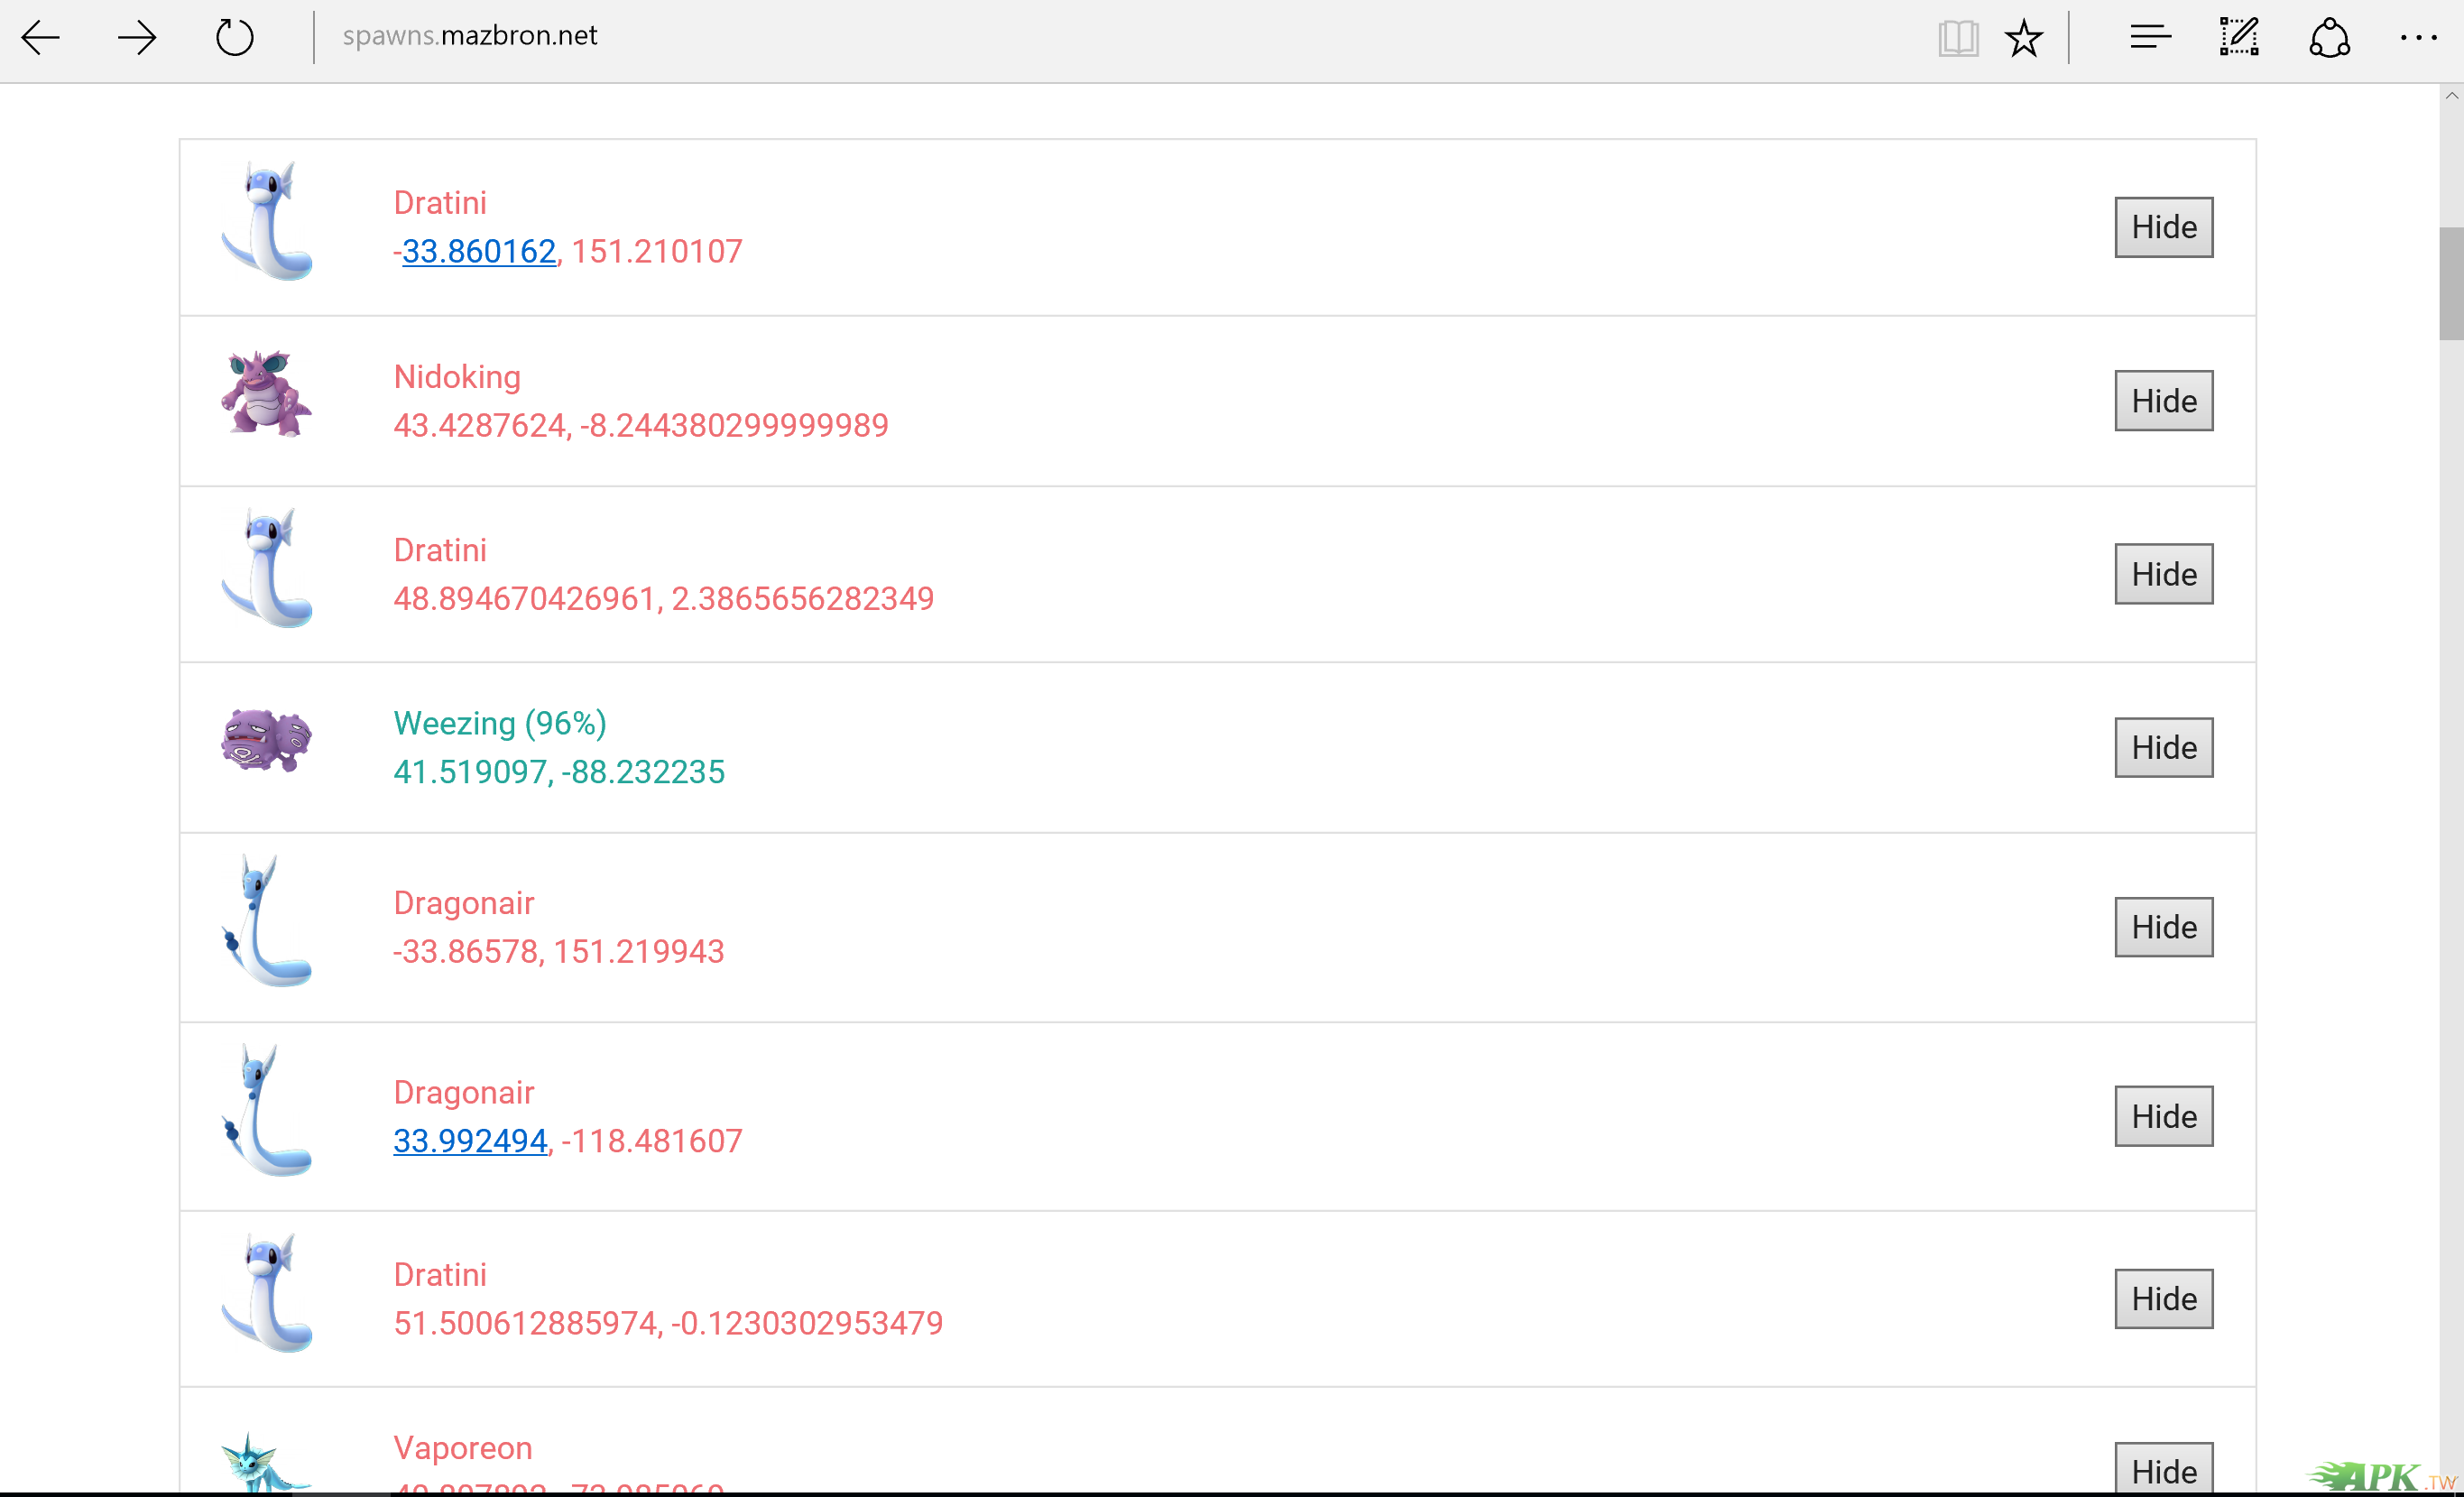The height and width of the screenshot is (1497, 2464).
Task: Hide the Weezing (96%) entry
Action: point(2163,747)
